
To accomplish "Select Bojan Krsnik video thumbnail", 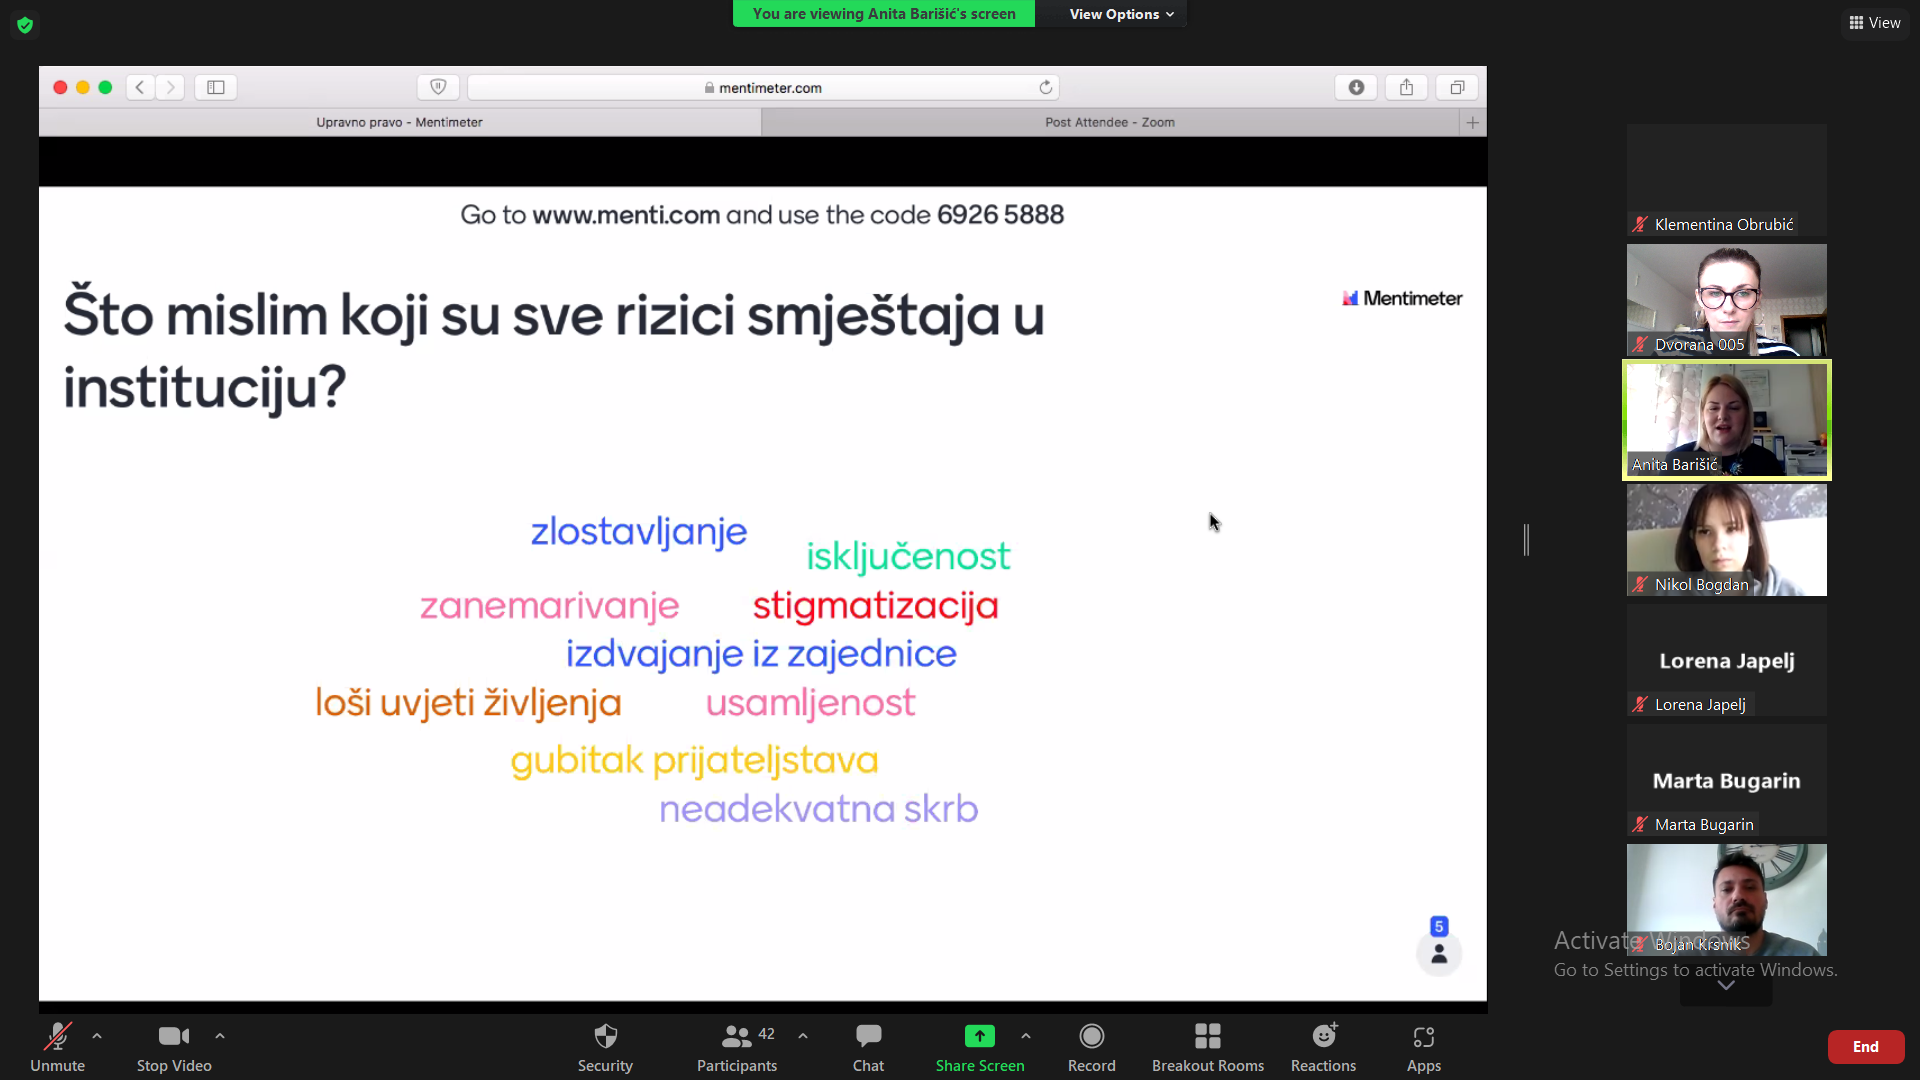I will click(1727, 900).
